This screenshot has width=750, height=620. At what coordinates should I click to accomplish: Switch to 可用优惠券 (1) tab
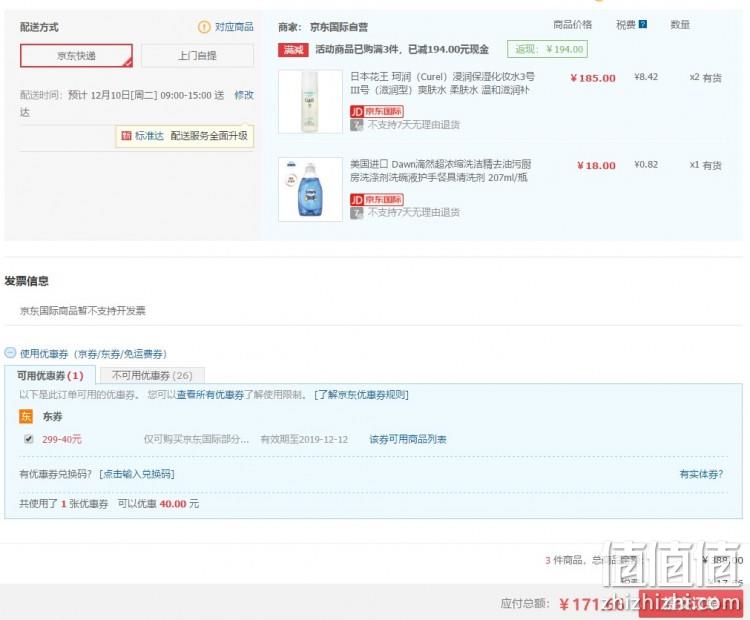[x=50, y=376]
